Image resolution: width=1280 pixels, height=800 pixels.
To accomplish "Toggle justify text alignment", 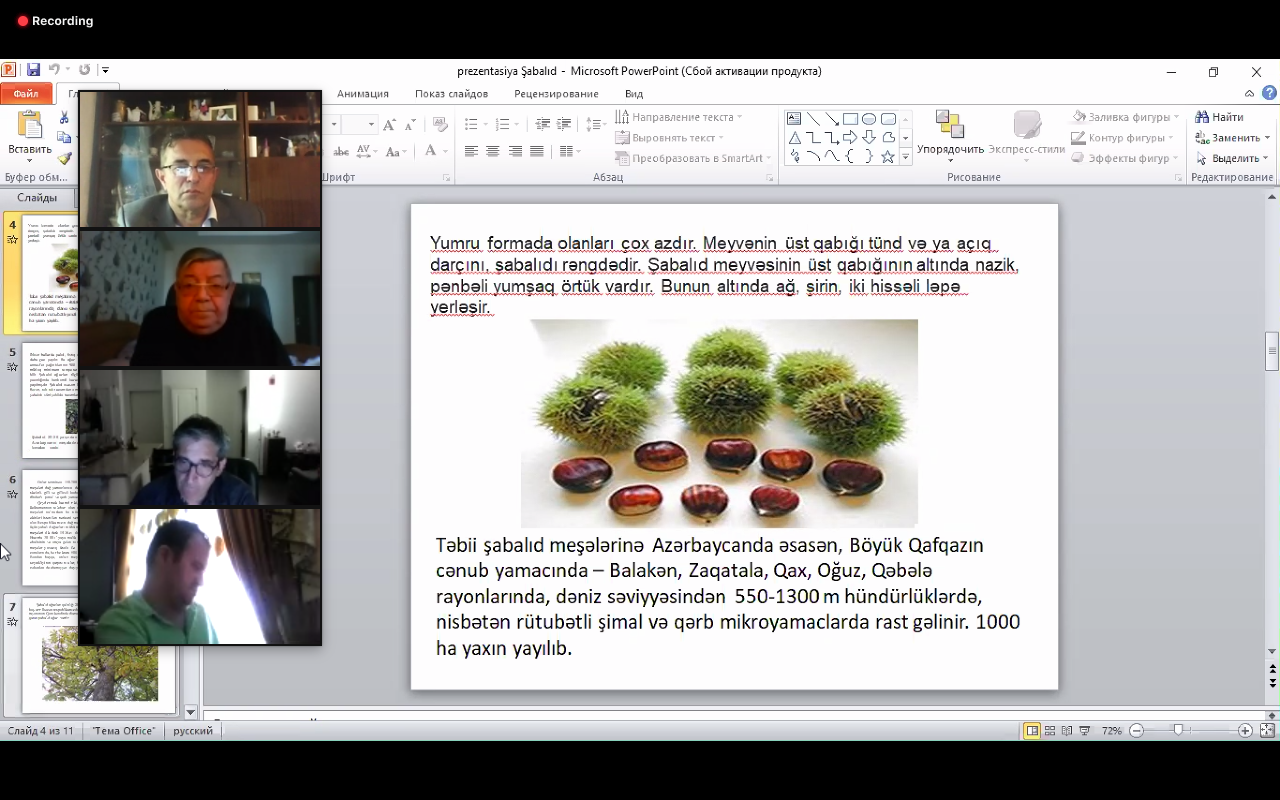I will [537, 151].
